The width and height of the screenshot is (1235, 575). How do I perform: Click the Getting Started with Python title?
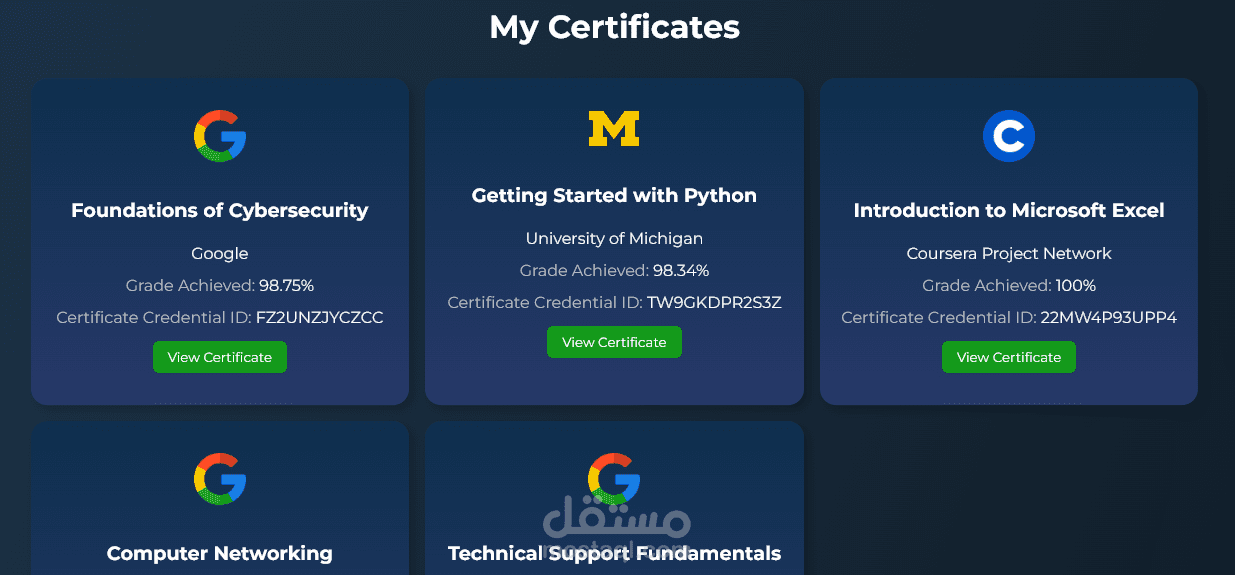tap(614, 195)
